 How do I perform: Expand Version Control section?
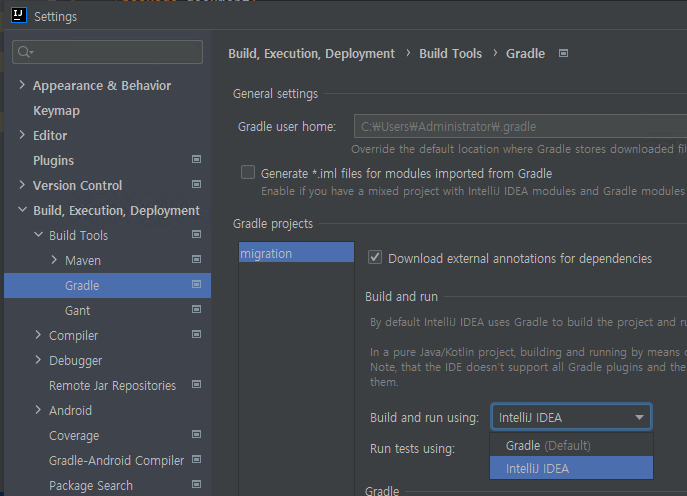point(22,185)
